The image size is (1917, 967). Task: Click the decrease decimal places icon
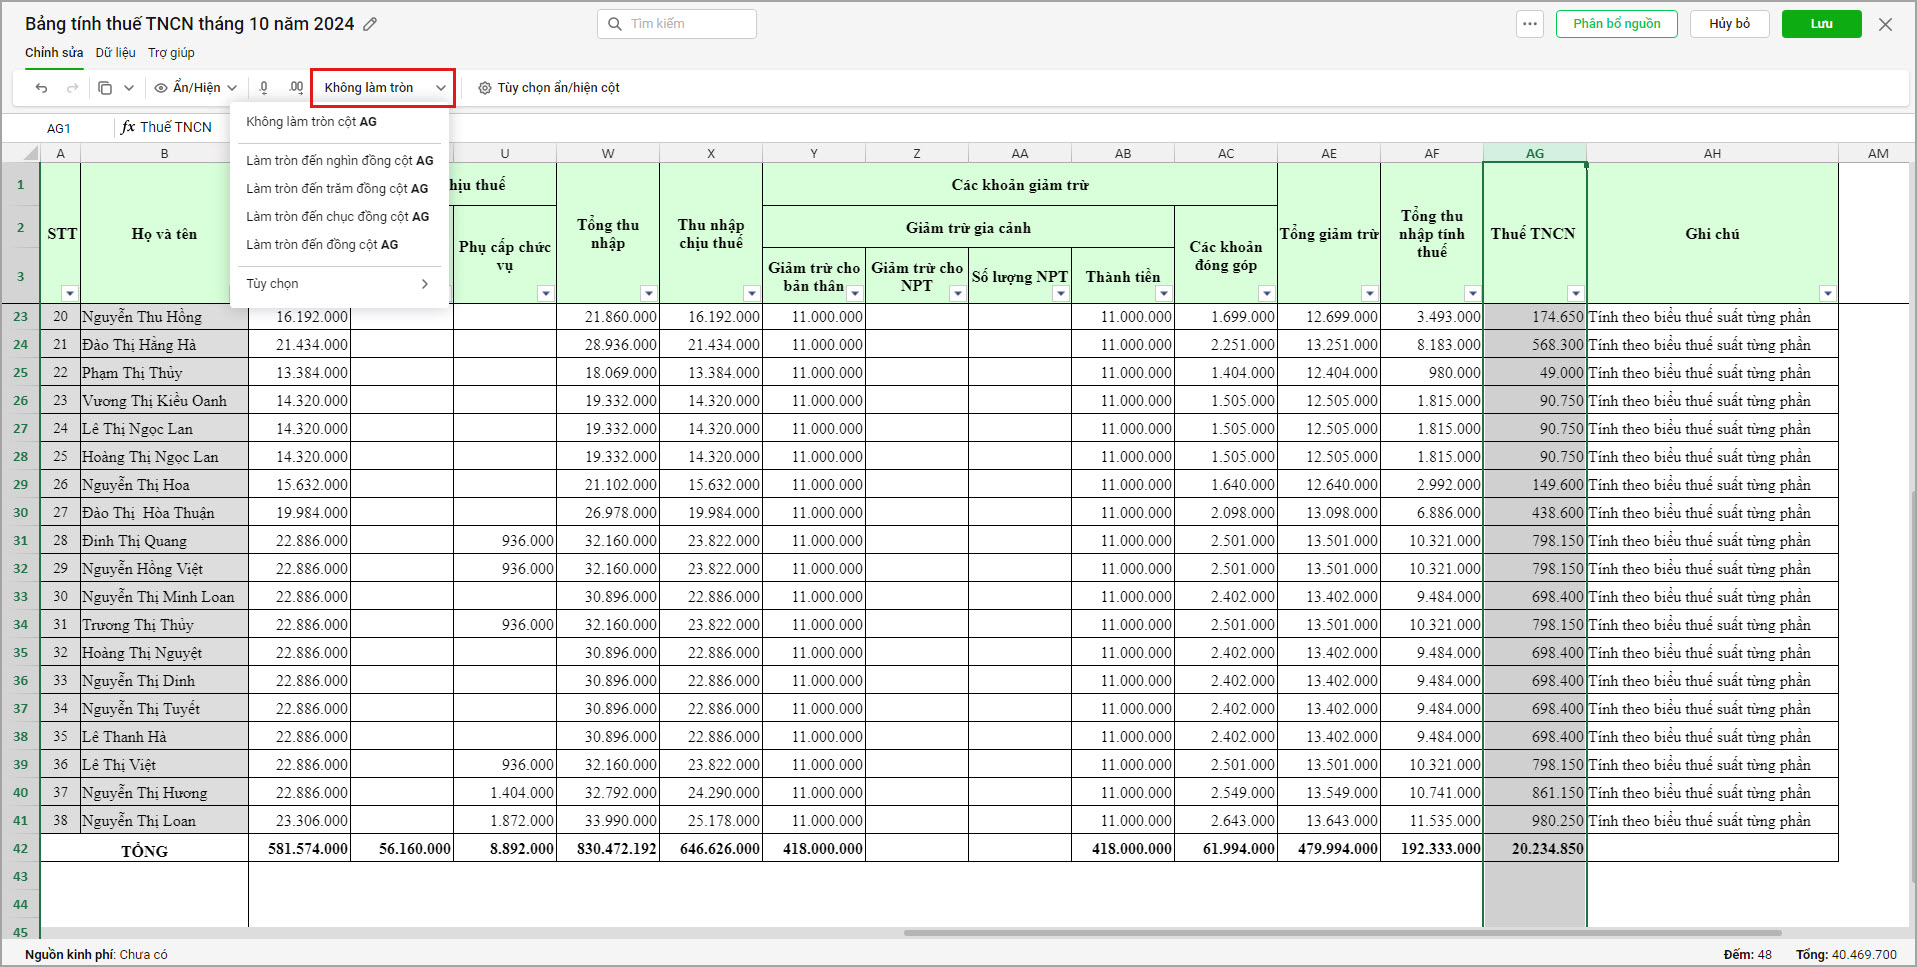tap(264, 88)
